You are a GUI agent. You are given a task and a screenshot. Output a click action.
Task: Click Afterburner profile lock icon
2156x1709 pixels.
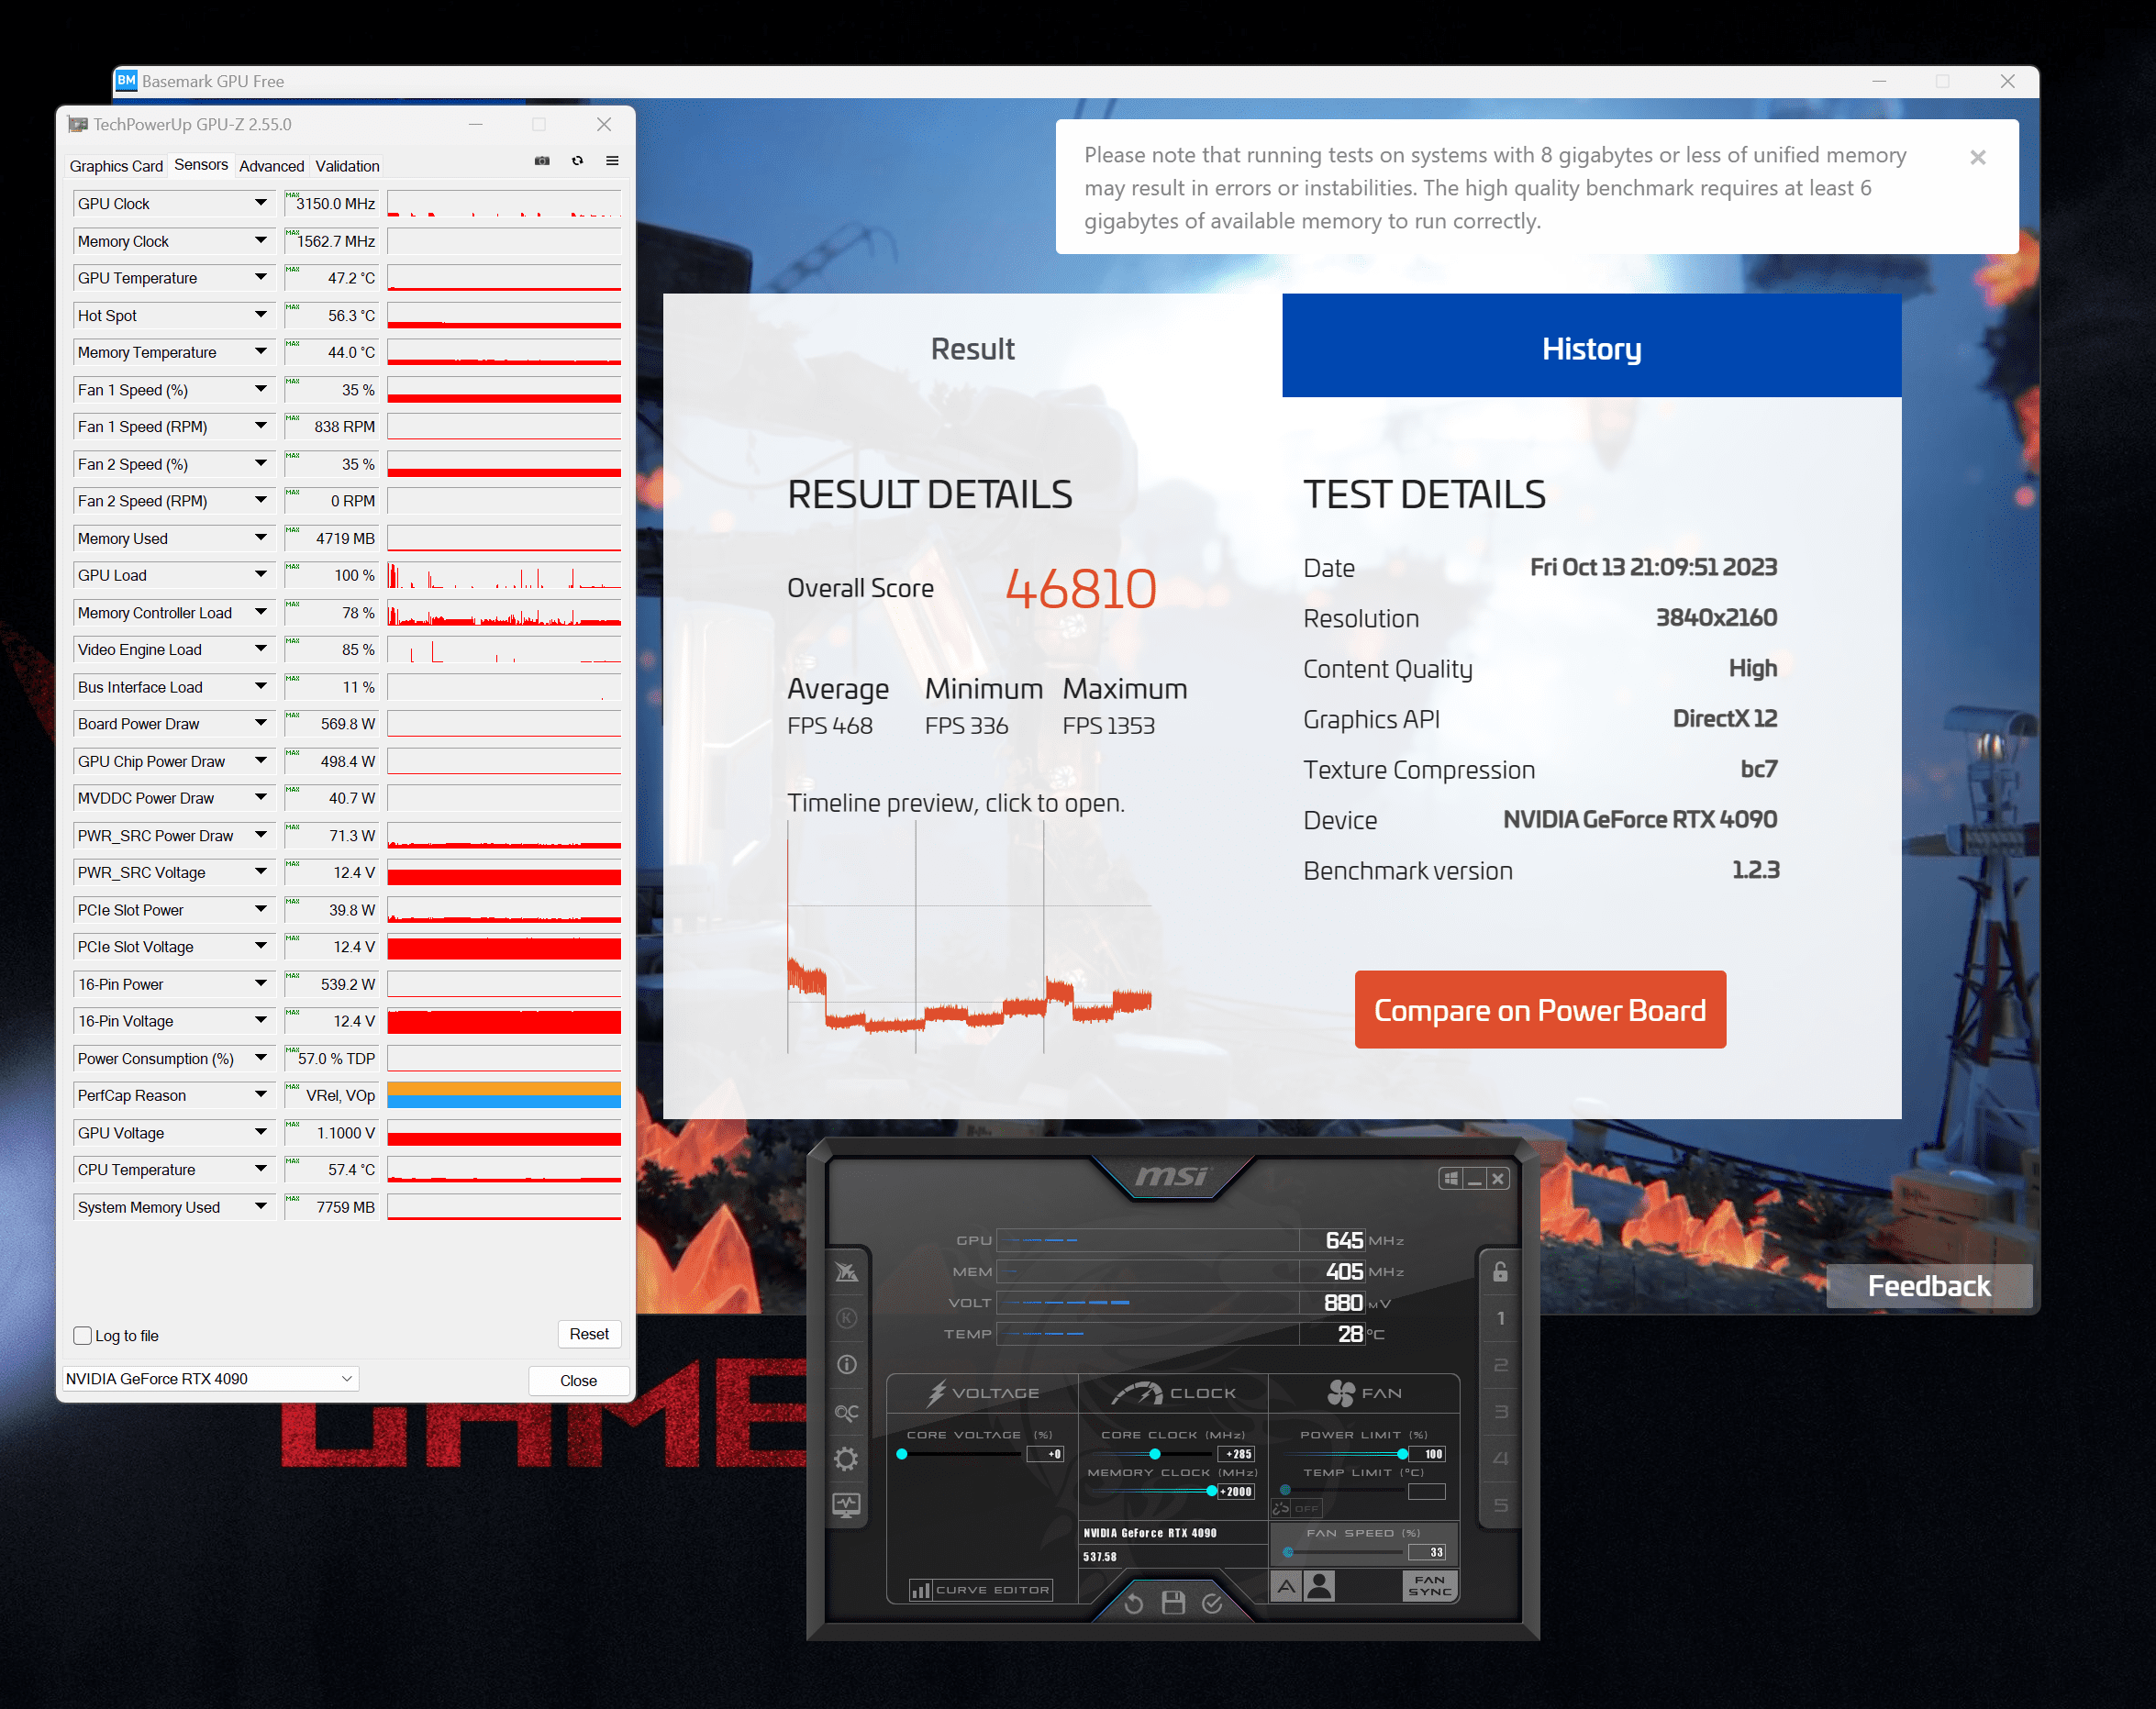(x=1500, y=1271)
